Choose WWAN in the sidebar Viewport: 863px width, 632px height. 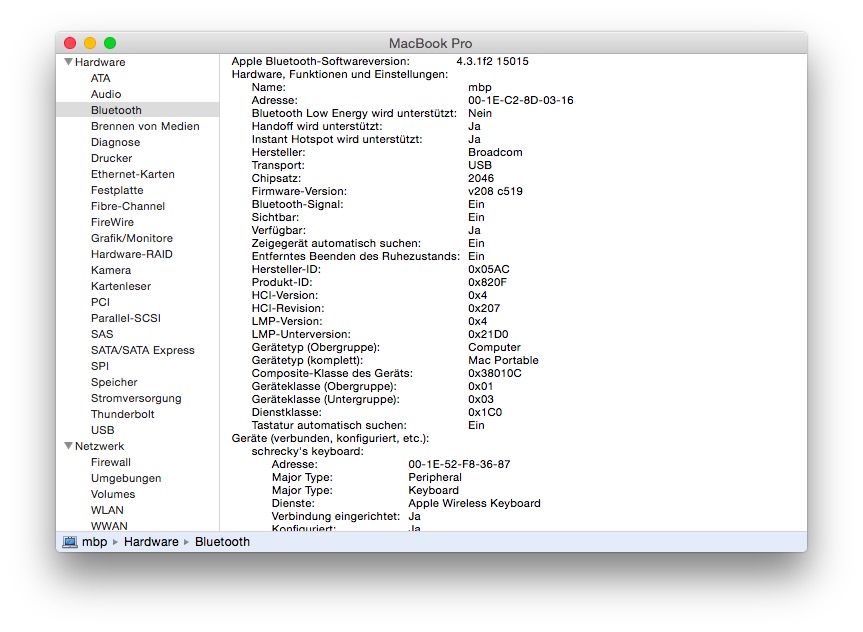pos(109,526)
